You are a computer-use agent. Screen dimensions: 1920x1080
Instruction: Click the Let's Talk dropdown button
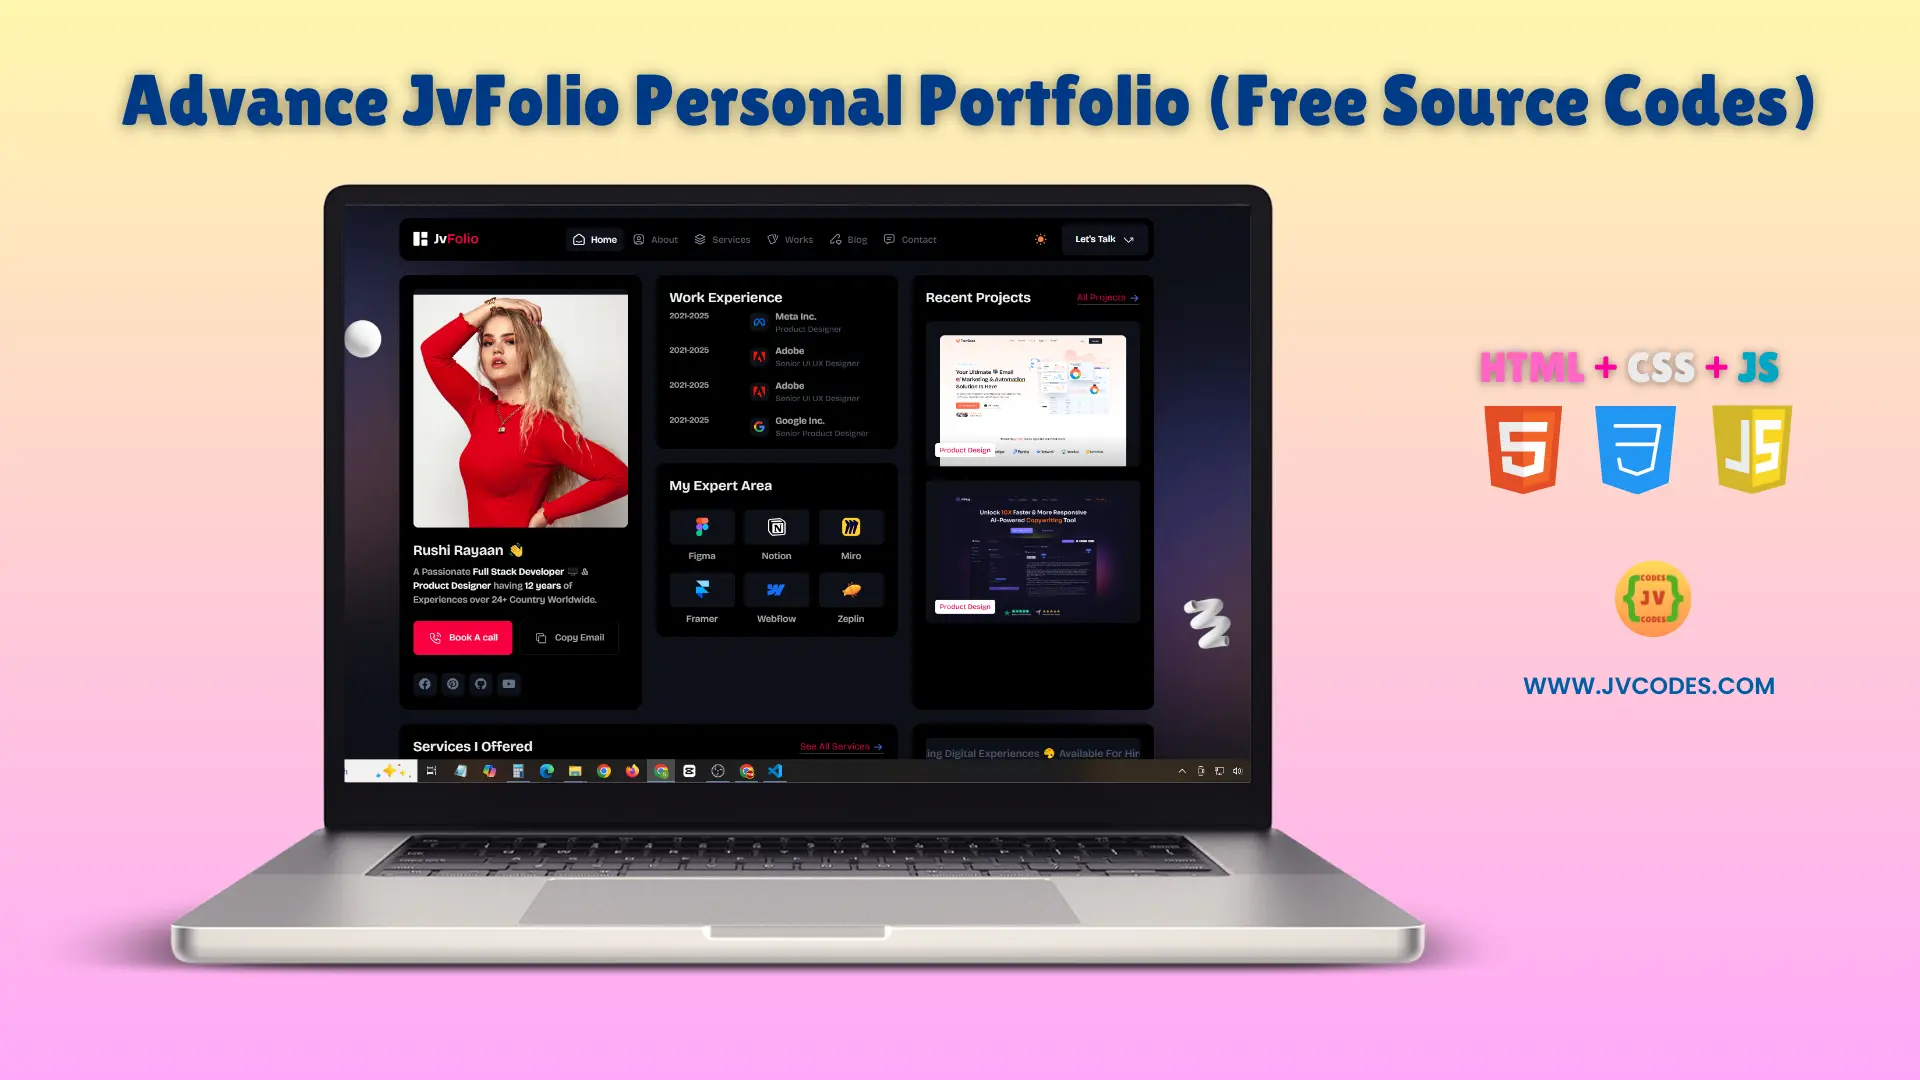(x=1102, y=239)
